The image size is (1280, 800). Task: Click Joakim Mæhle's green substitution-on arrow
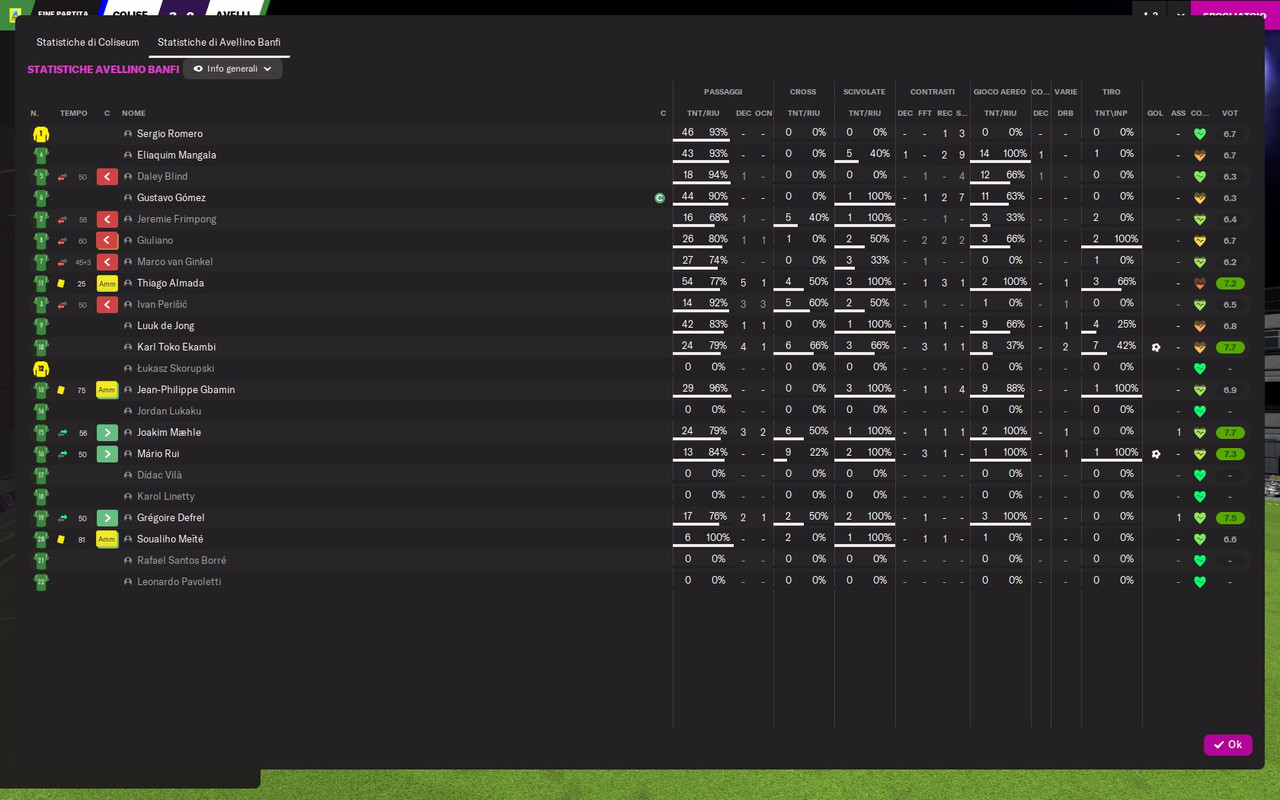[x=107, y=433]
